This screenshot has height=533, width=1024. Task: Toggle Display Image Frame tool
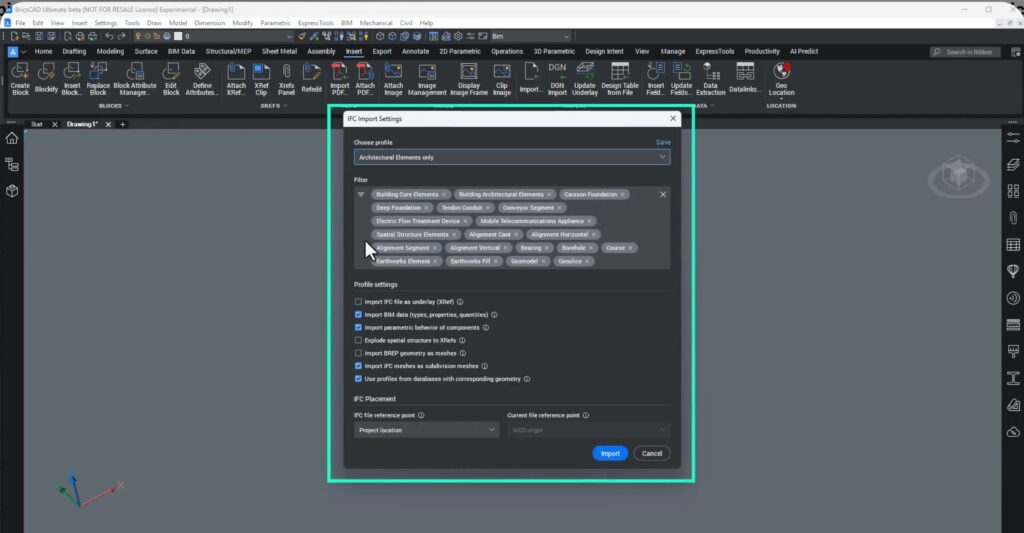pyautogui.click(x=469, y=78)
